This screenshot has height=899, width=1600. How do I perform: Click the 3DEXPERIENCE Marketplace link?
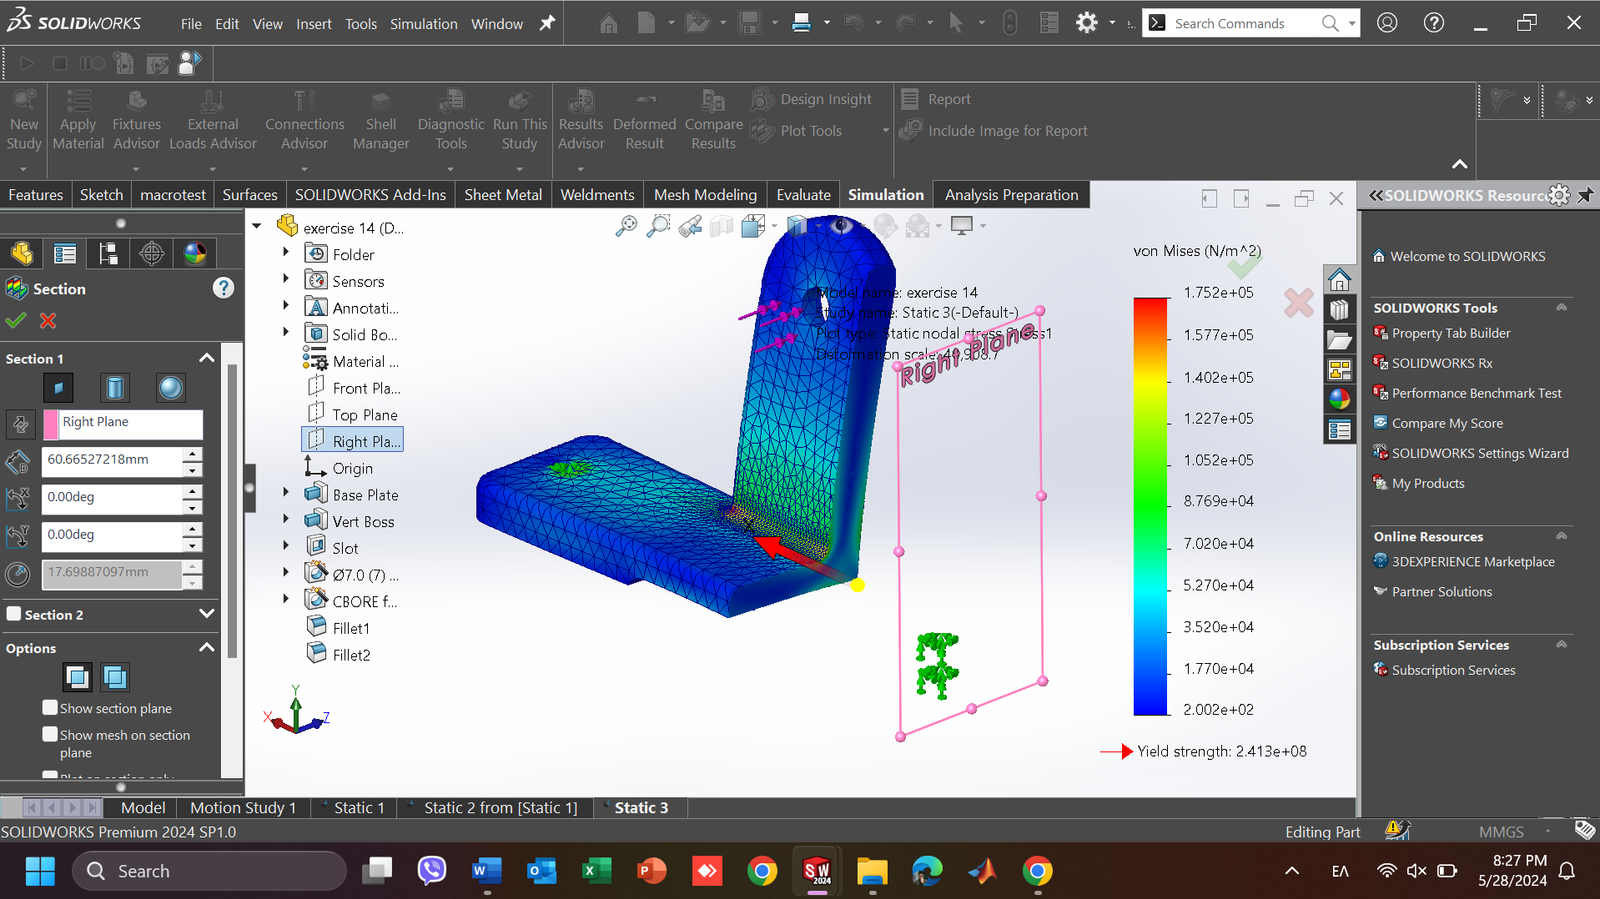coord(1472,562)
